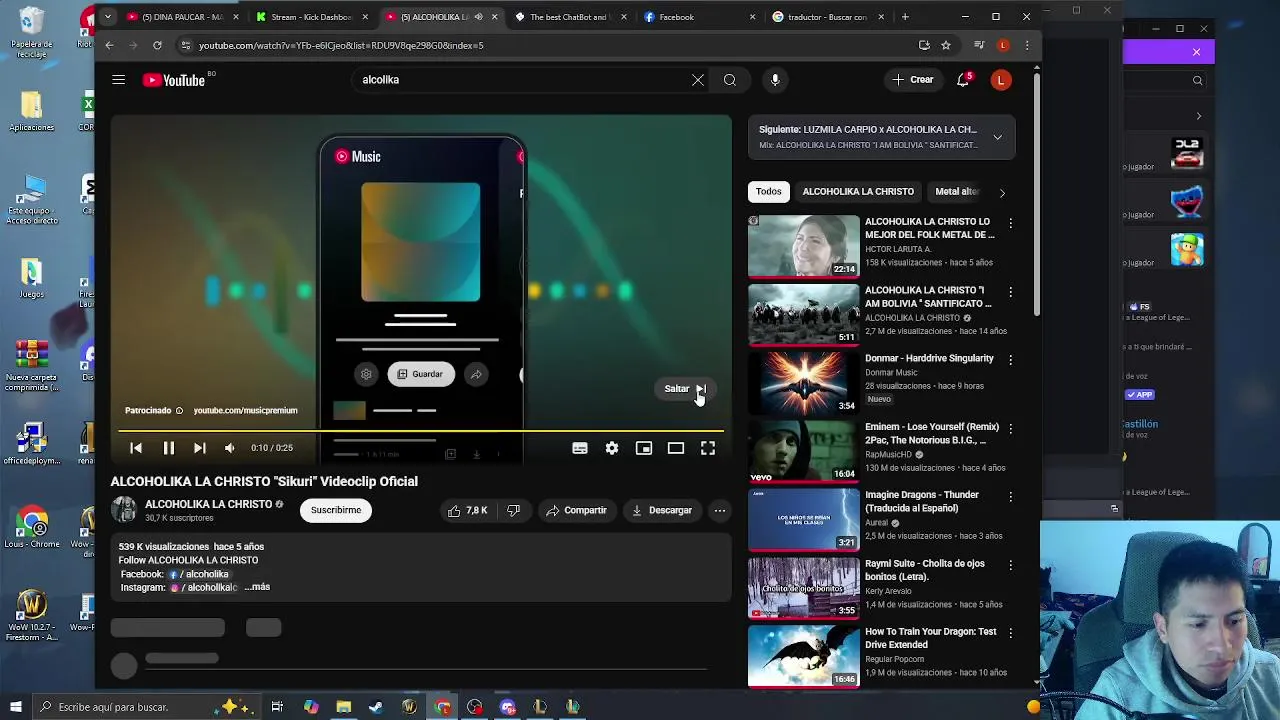Open more actions below video
The height and width of the screenshot is (720, 1280).
click(x=719, y=511)
